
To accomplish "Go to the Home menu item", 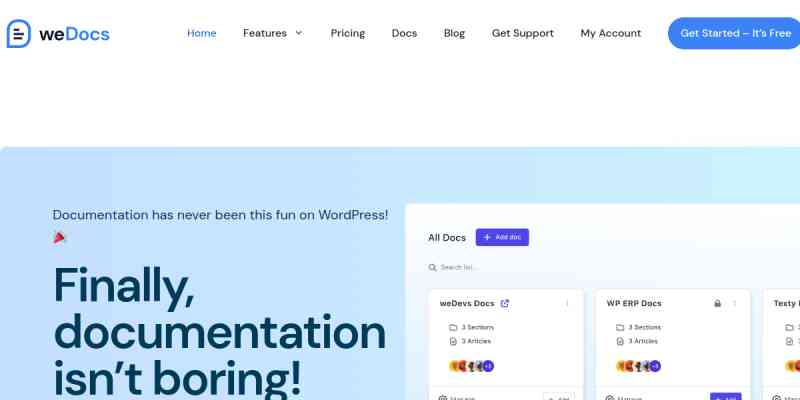I will 201,33.
